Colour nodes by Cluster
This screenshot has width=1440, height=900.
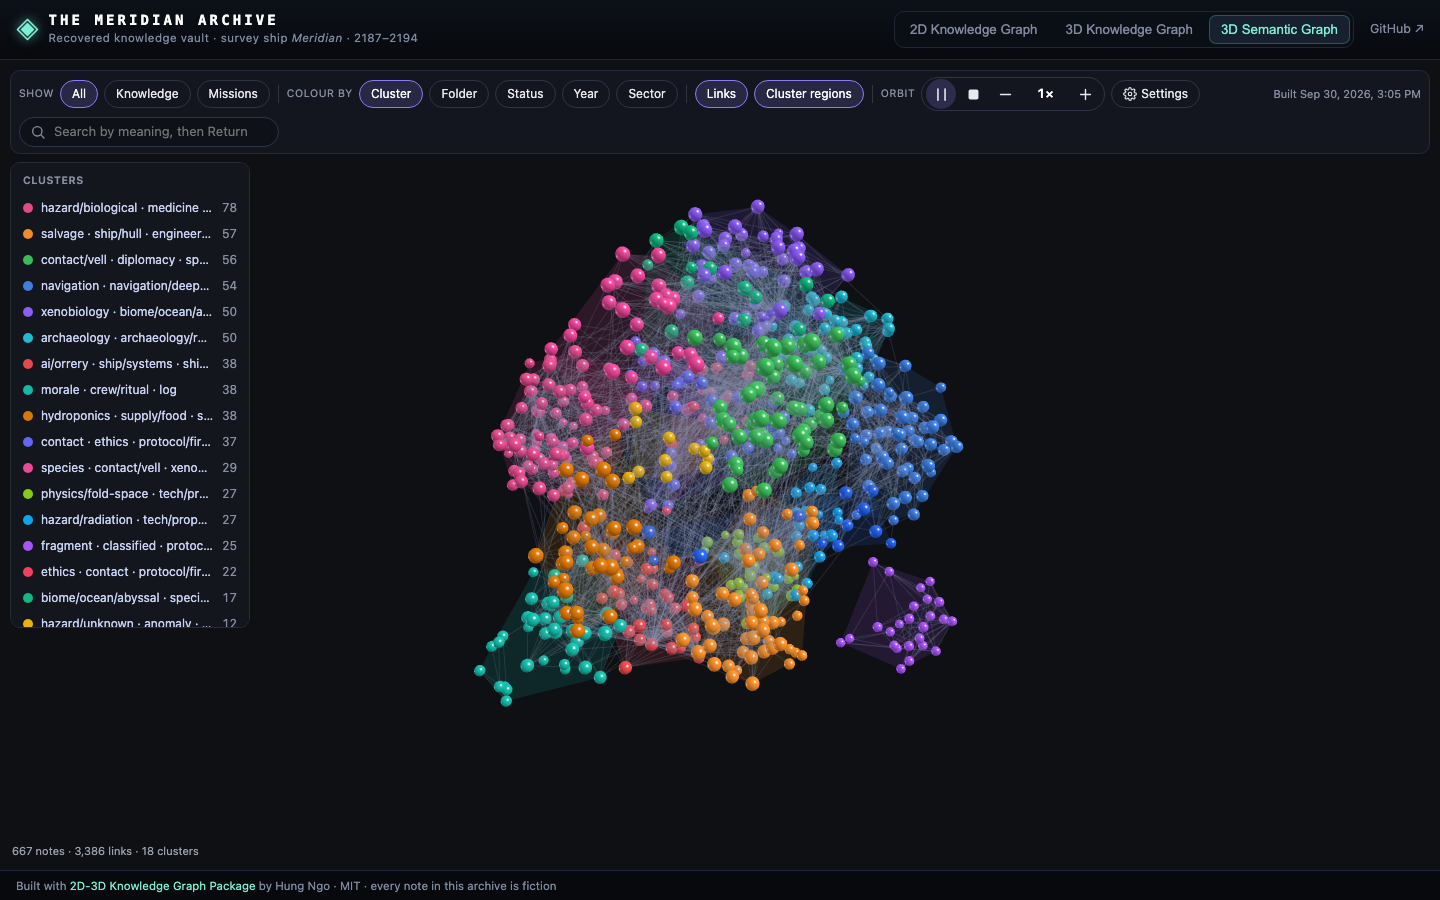(391, 94)
